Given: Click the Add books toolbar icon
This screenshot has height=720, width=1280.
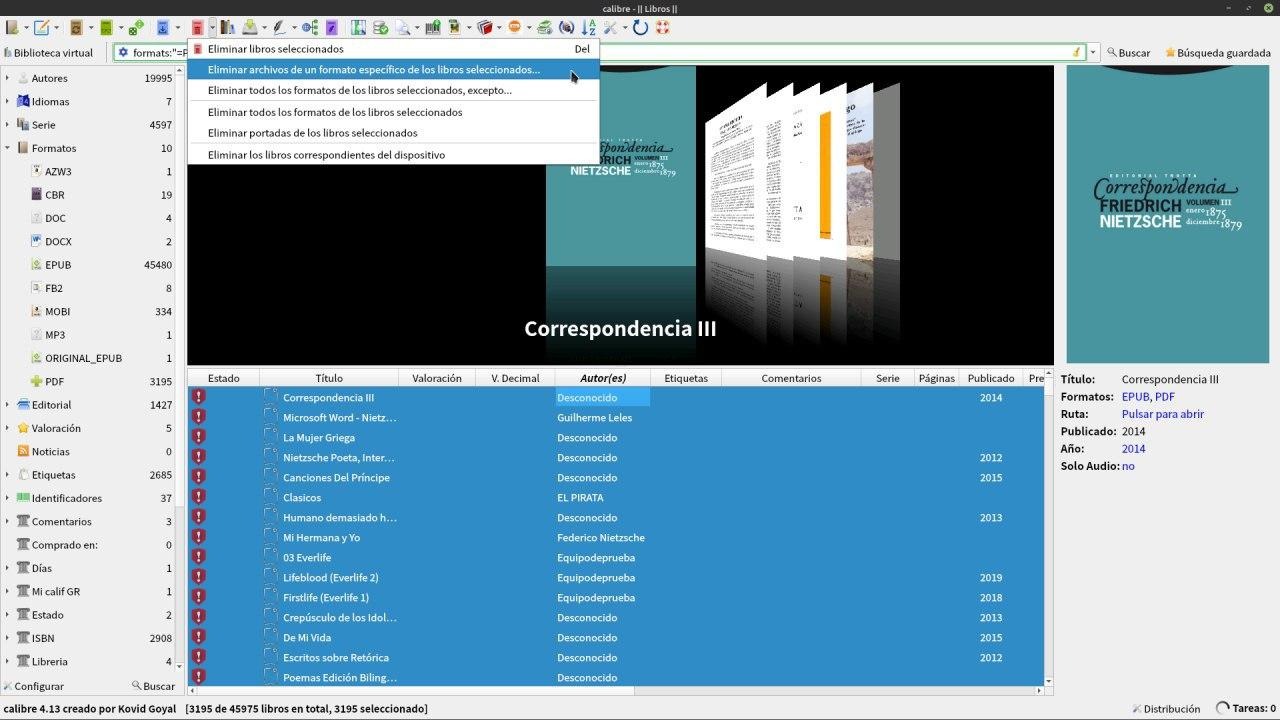Looking at the screenshot, I should pos(12,28).
